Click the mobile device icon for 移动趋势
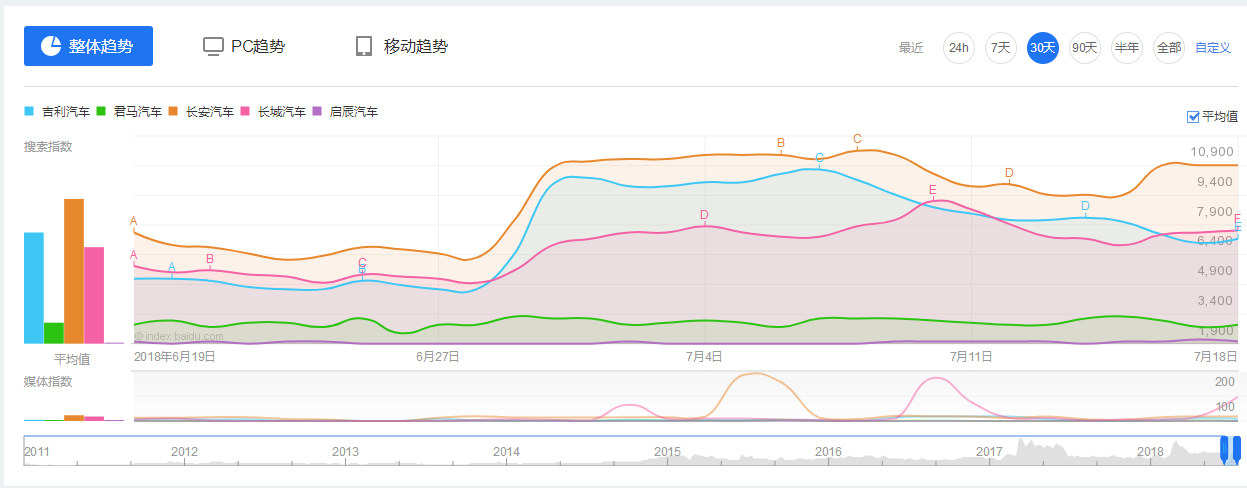This screenshot has width=1247, height=488. (364, 47)
